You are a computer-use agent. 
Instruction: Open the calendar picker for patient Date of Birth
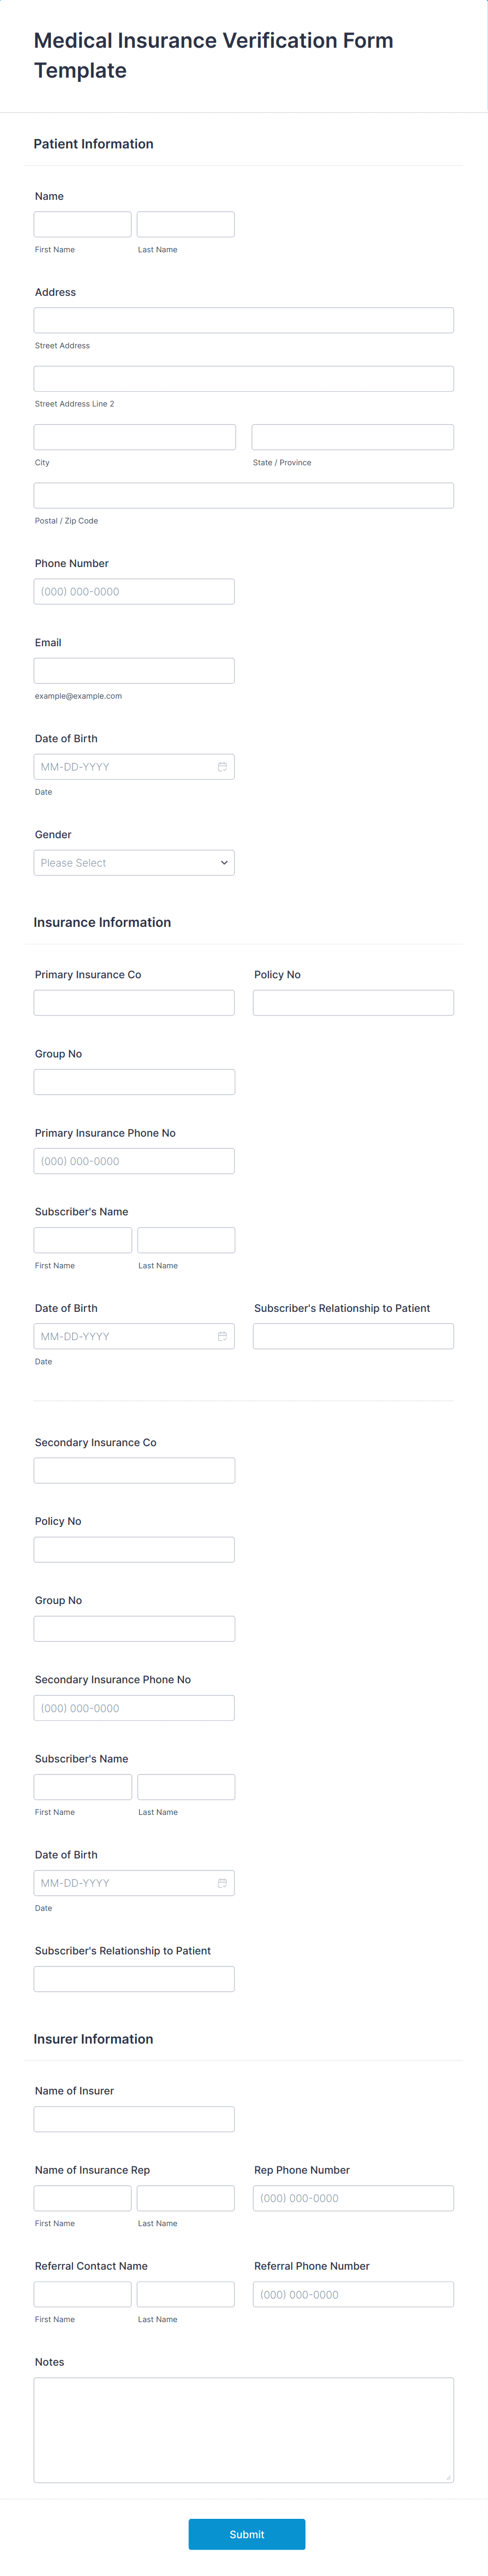click(x=222, y=766)
